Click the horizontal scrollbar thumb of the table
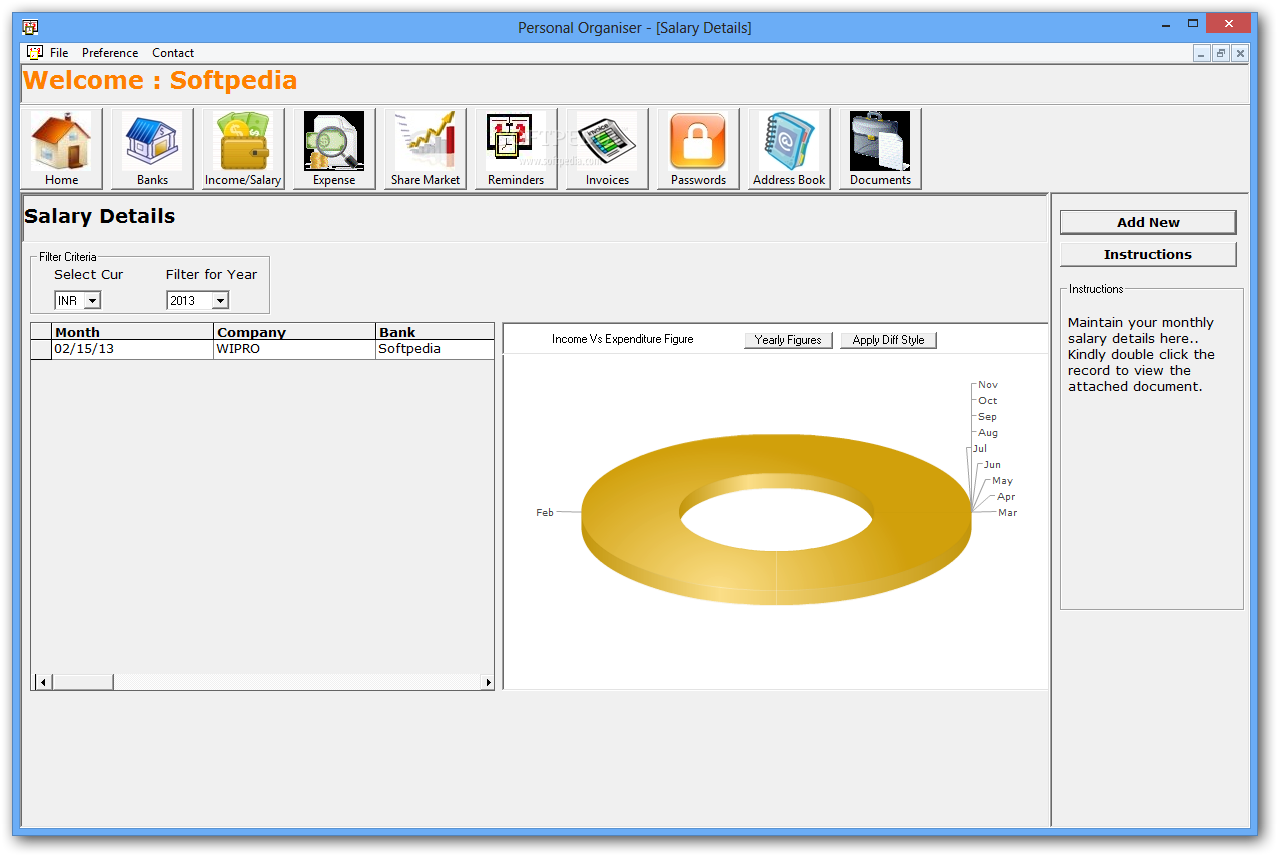 pos(82,682)
